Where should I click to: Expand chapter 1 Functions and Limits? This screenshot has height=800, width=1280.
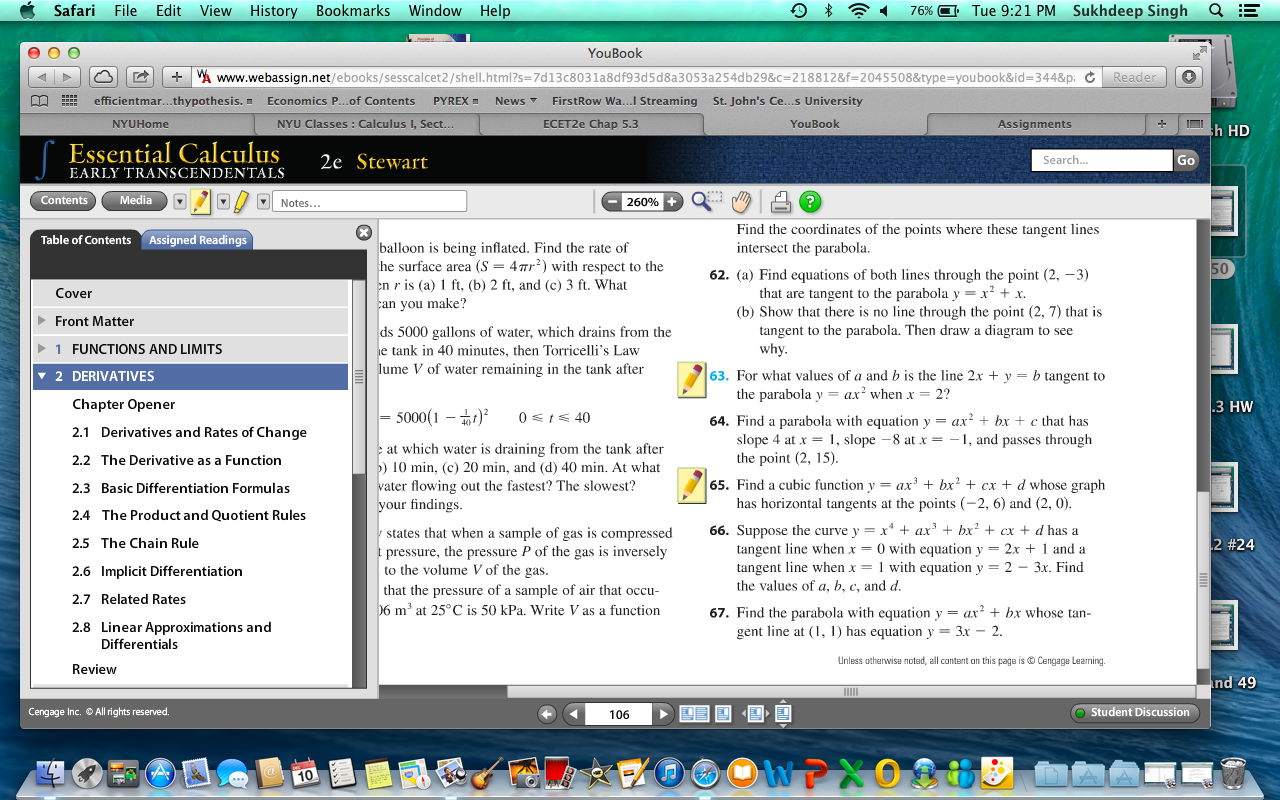42,349
